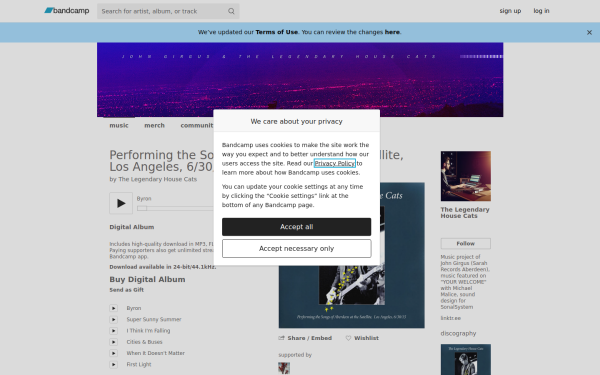This screenshot has width=600, height=375.
Task: Play the track Cities & Buses
Action: pyautogui.click(x=114, y=342)
